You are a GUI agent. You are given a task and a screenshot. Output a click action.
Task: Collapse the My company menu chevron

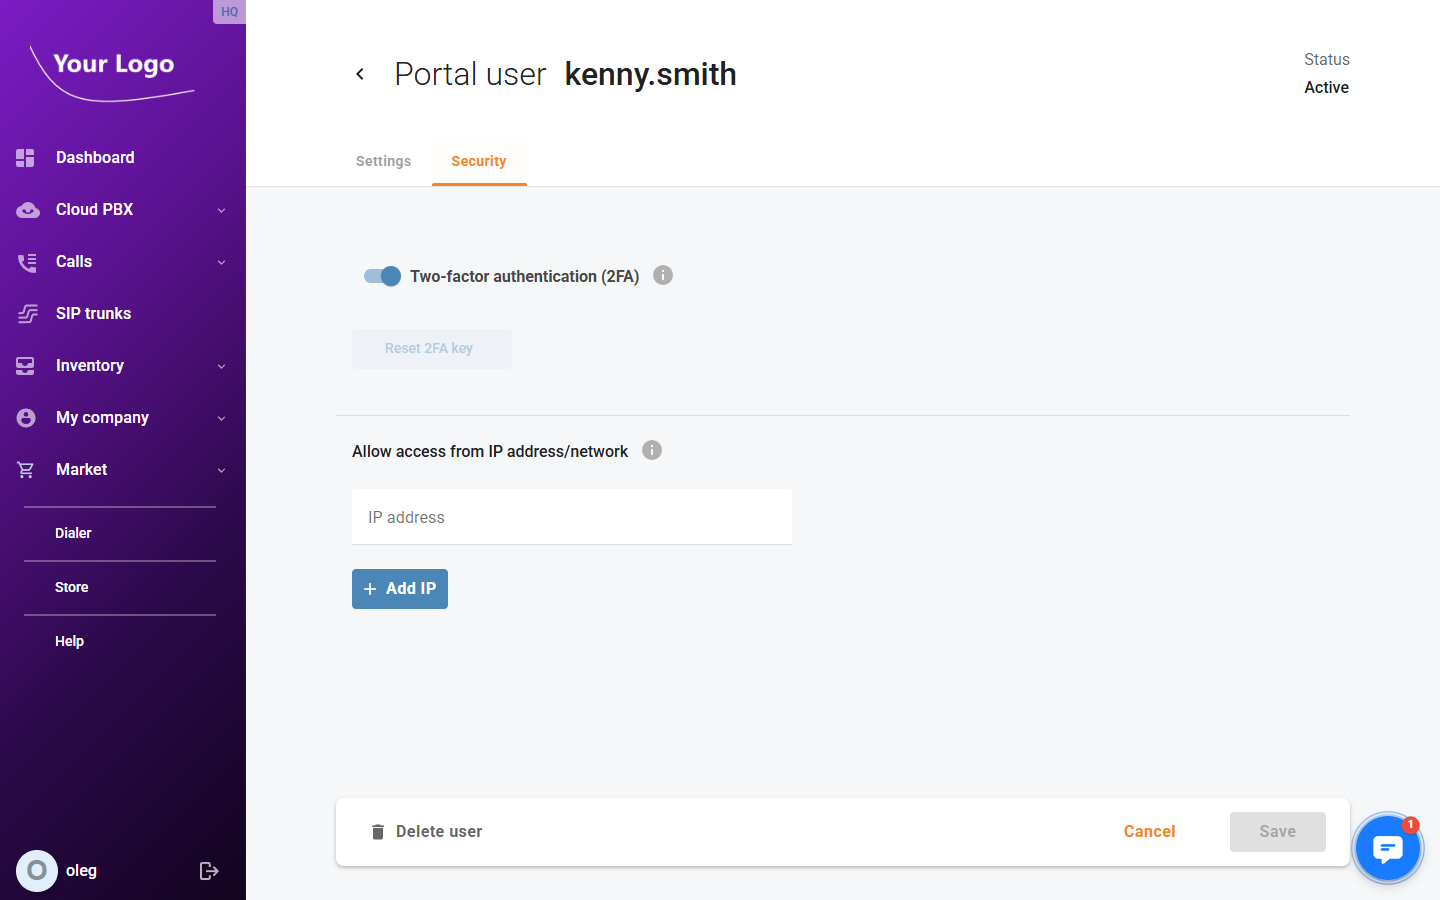221,417
